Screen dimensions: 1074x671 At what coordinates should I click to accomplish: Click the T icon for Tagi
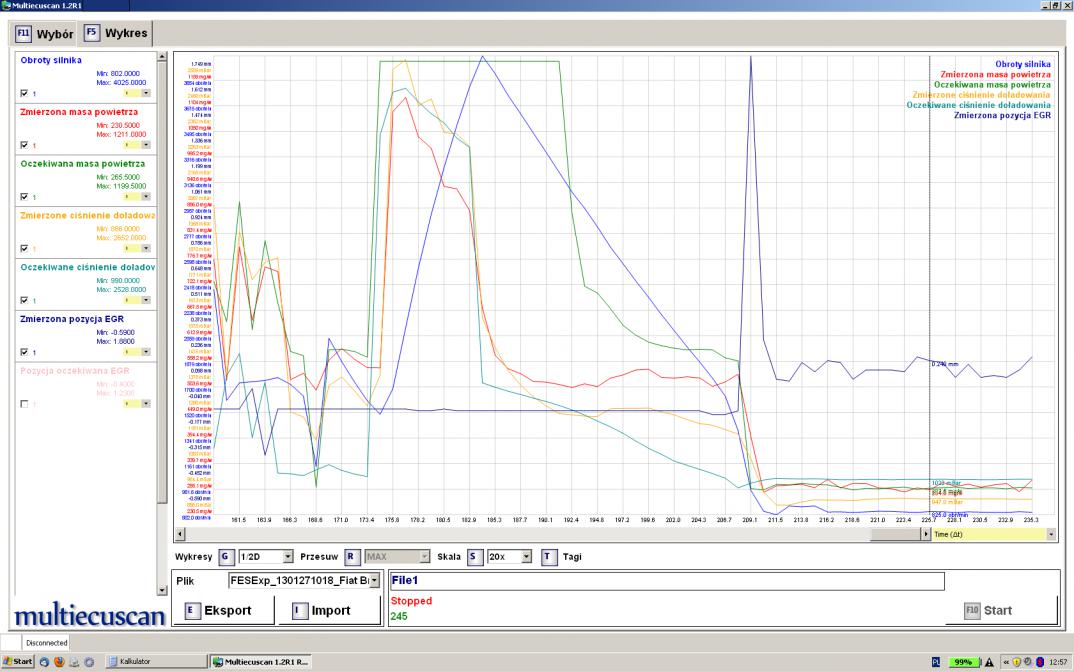[548, 556]
